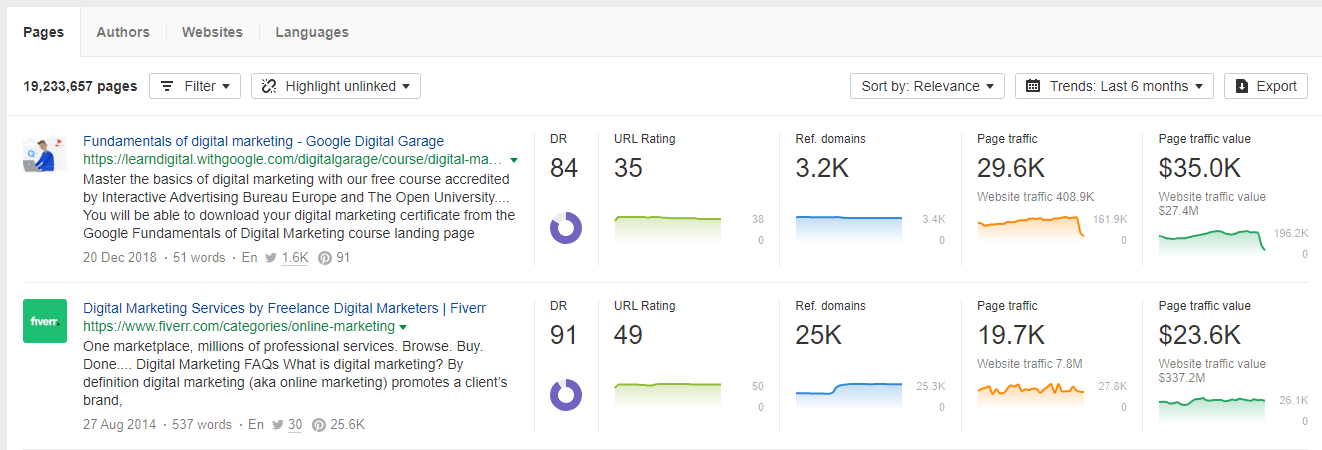Expand the caret next to the learndigital.withgoogle.com URL
The image size is (1322, 450).
[514, 160]
